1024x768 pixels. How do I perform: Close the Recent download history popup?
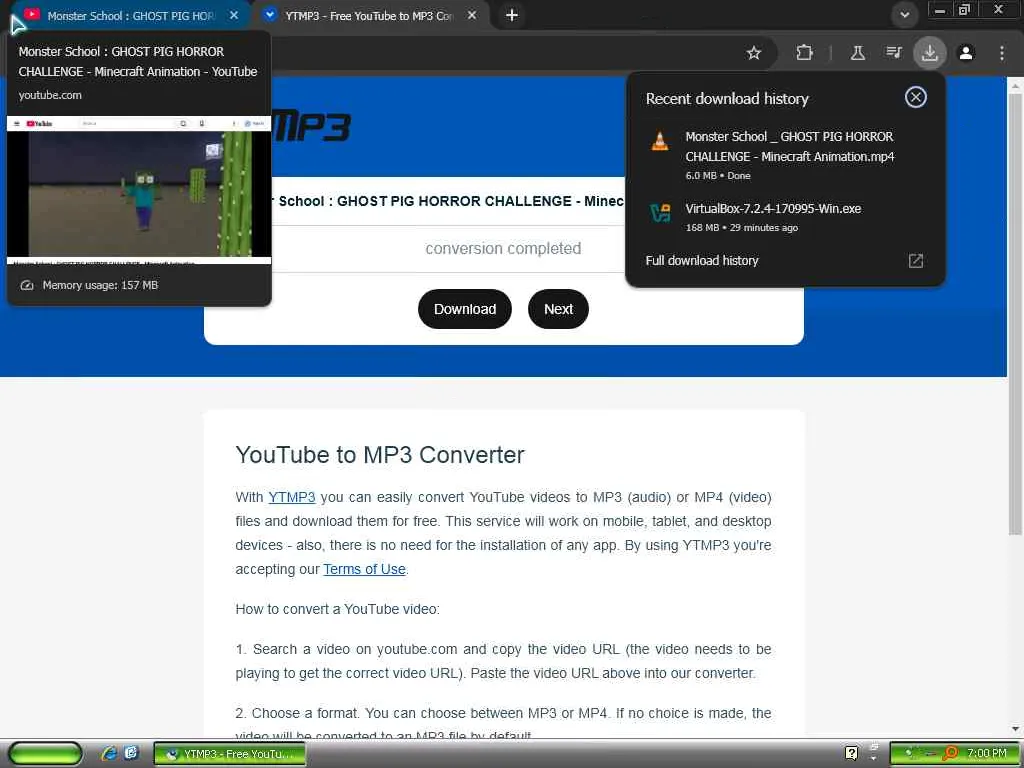[916, 97]
